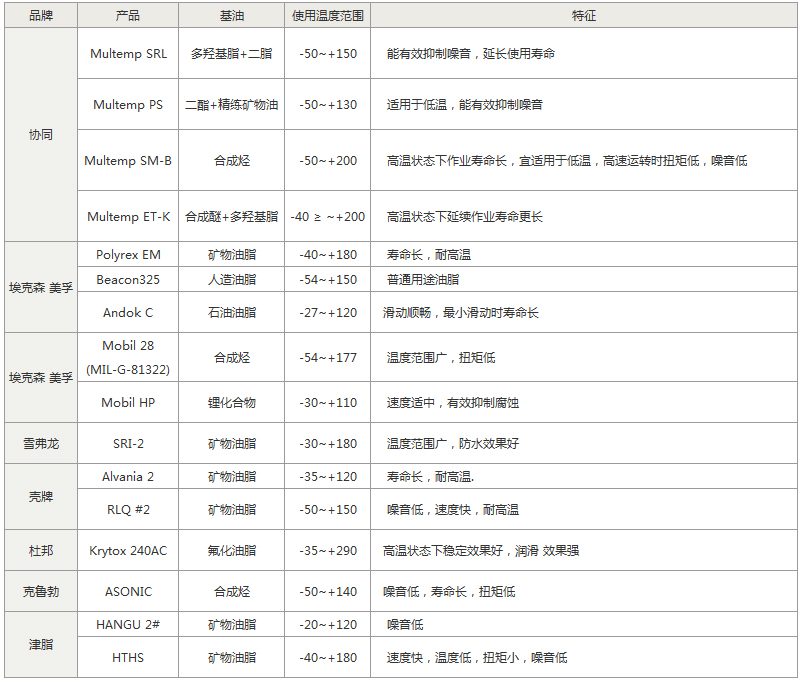
Task: Select 温度范围广，扭矩低 feature text
Action: click(x=440, y=357)
